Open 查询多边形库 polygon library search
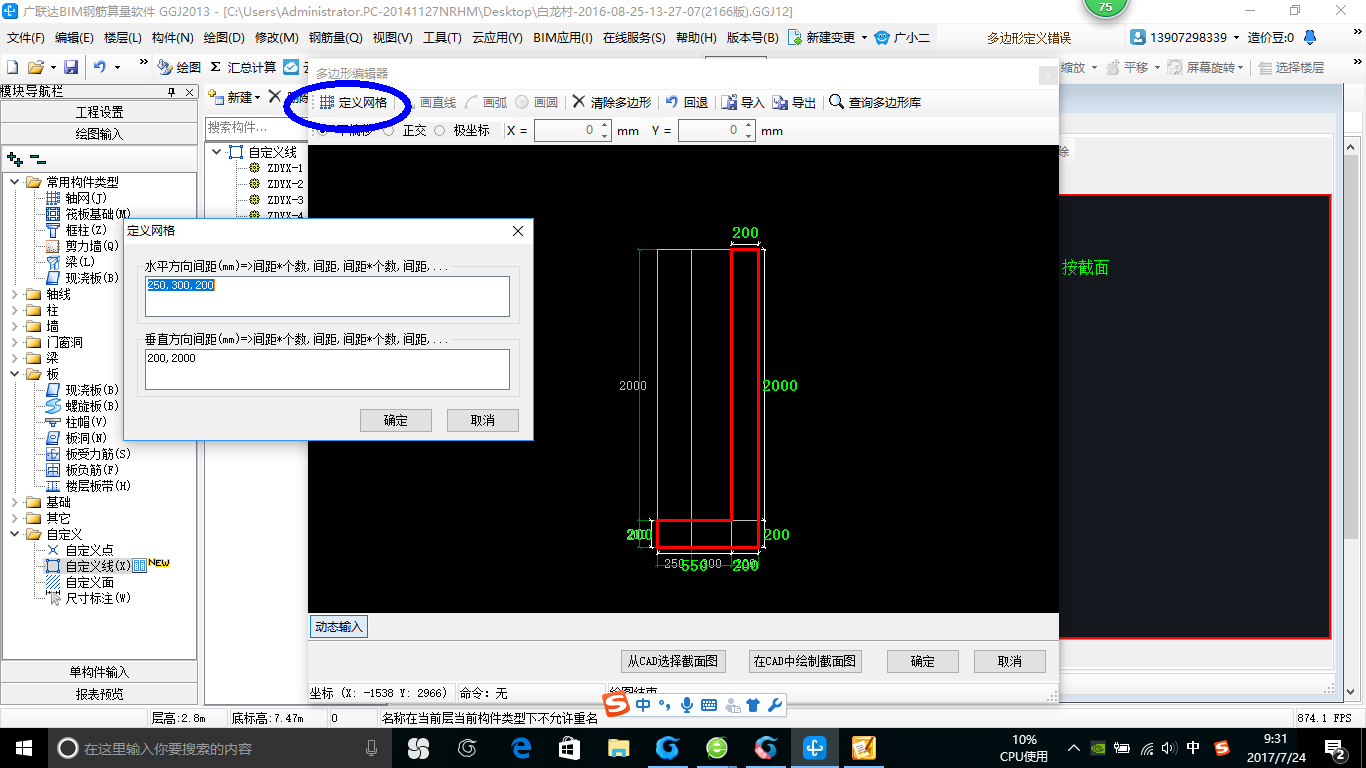1366x768 pixels. (x=875, y=102)
